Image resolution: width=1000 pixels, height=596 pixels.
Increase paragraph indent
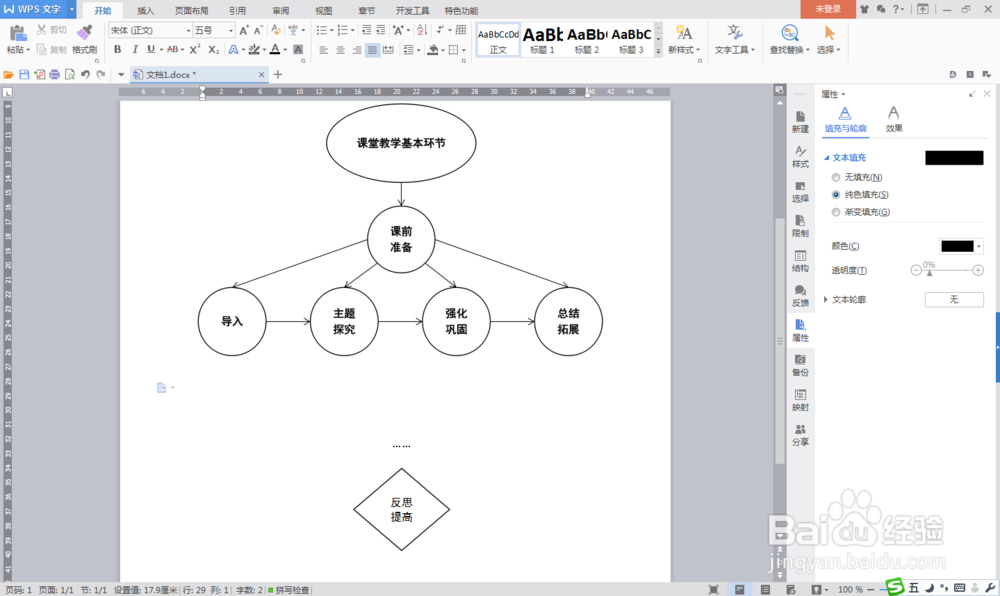click(x=381, y=31)
